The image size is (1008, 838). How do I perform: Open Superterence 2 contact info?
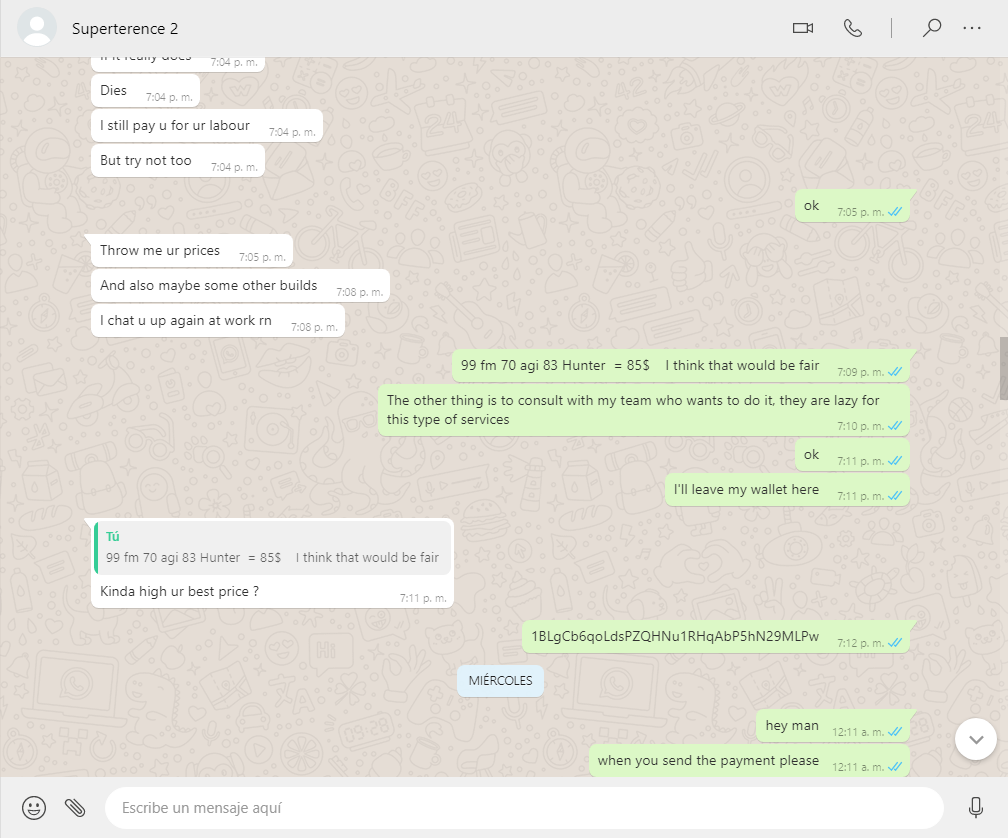tap(125, 29)
